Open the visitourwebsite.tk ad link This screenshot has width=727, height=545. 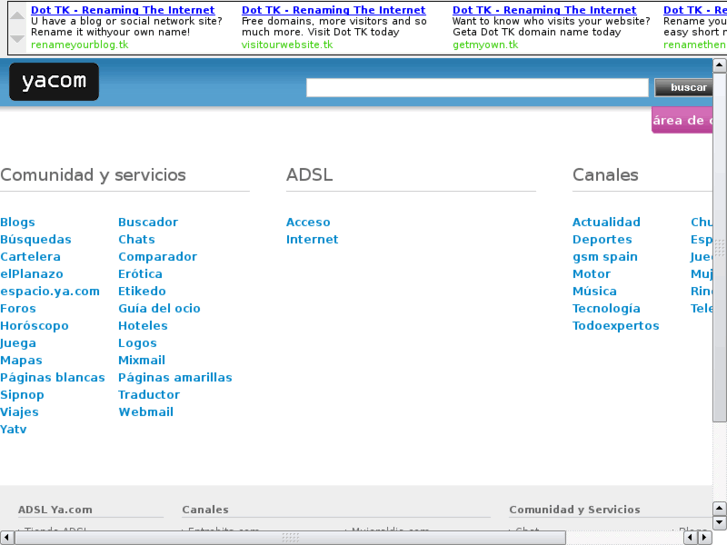[287, 45]
